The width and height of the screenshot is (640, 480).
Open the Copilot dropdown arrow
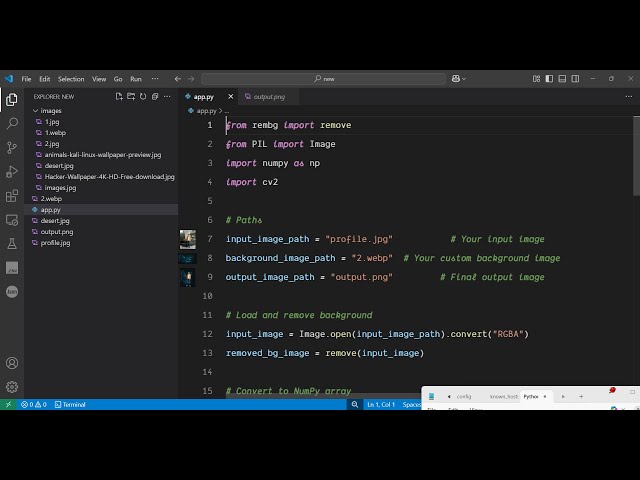click(x=464, y=79)
